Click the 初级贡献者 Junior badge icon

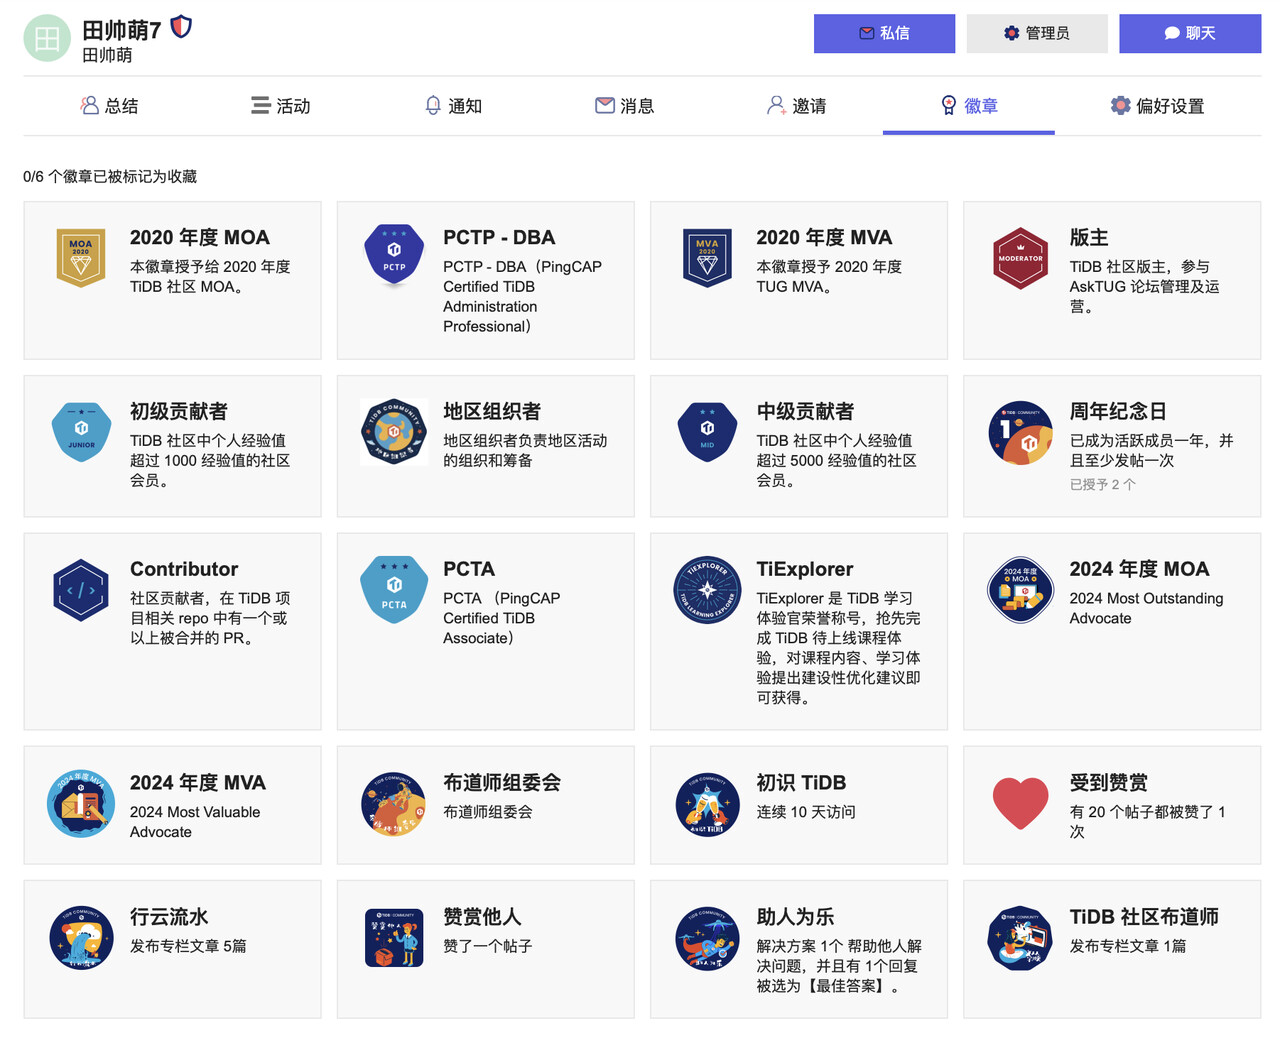[81, 432]
